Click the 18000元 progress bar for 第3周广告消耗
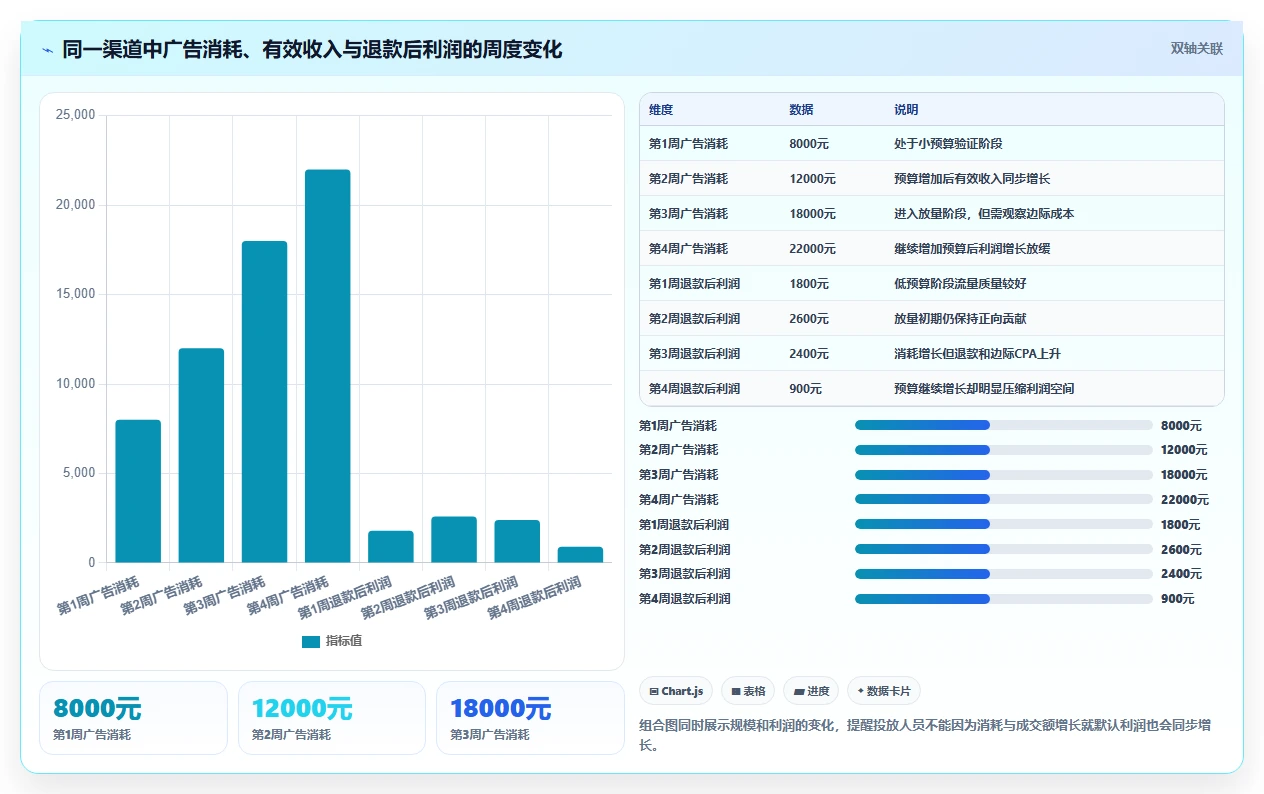This screenshot has height=794, width=1264. click(1004, 475)
